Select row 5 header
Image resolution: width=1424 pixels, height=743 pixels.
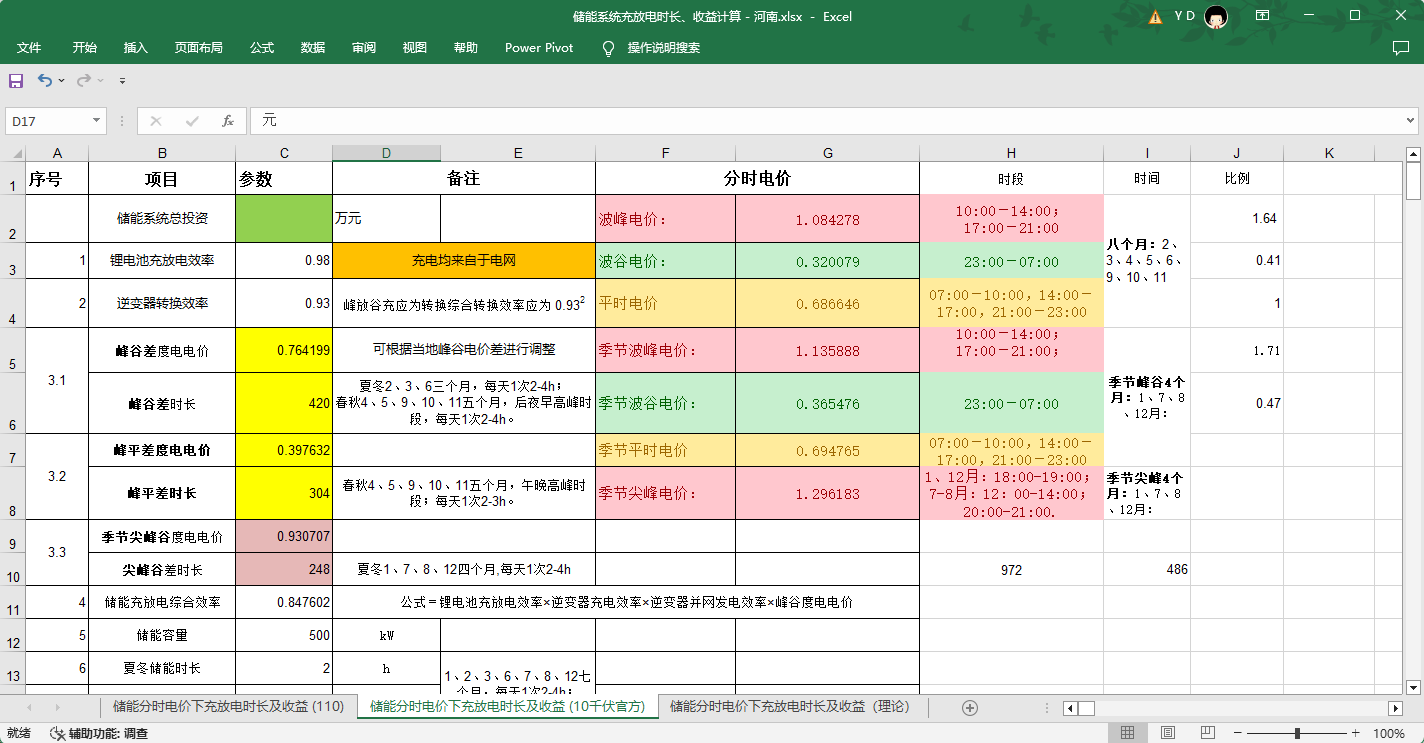(12, 351)
